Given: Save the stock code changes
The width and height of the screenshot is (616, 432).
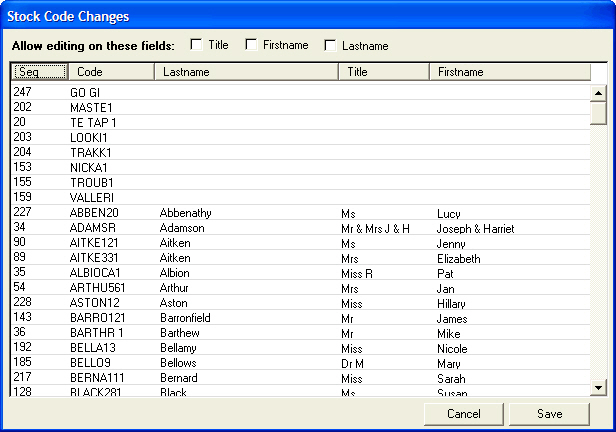Looking at the screenshot, I should (549, 414).
